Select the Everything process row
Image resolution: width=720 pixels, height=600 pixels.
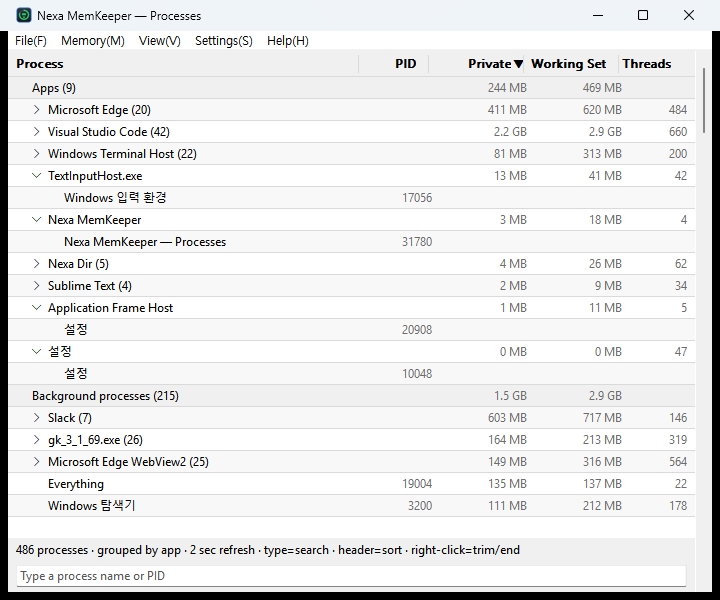pos(352,484)
